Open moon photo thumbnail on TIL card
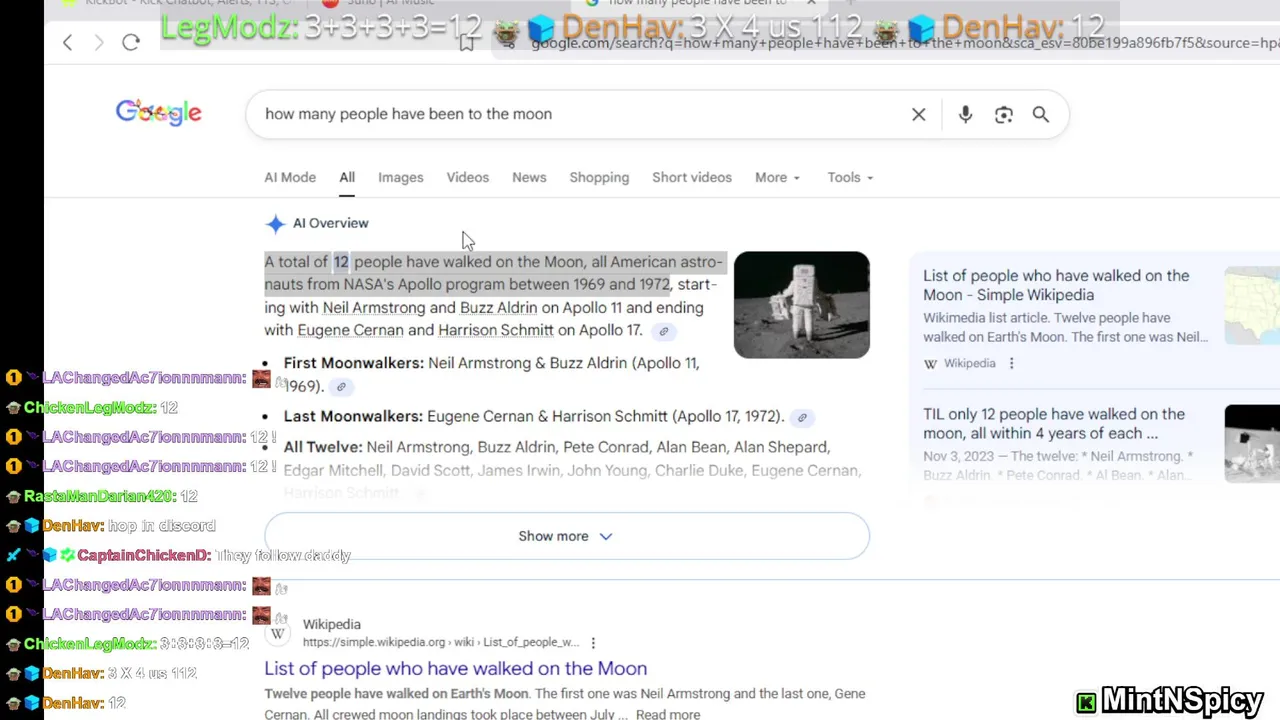 (x=1252, y=443)
